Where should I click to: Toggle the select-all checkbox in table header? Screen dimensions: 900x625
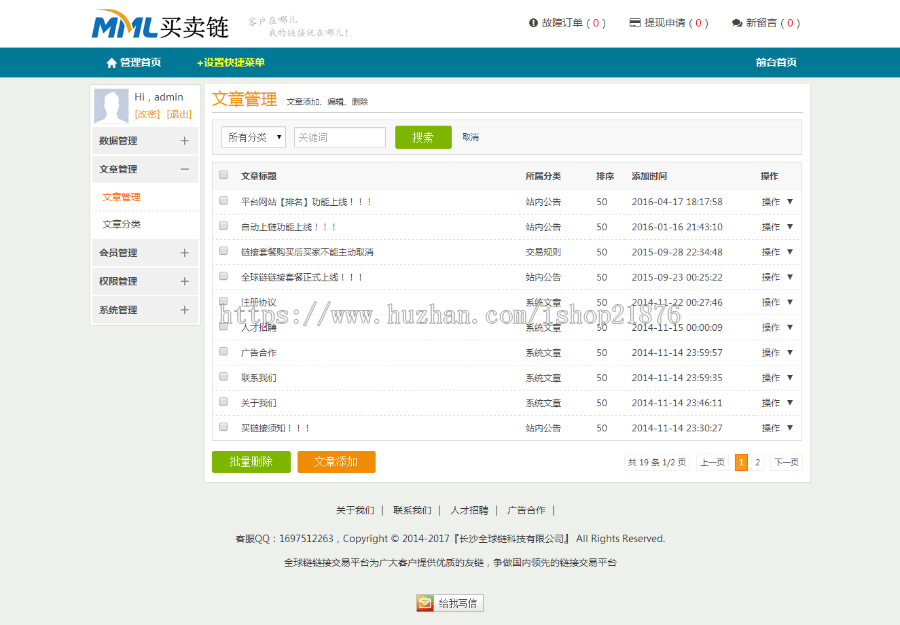(x=222, y=175)
